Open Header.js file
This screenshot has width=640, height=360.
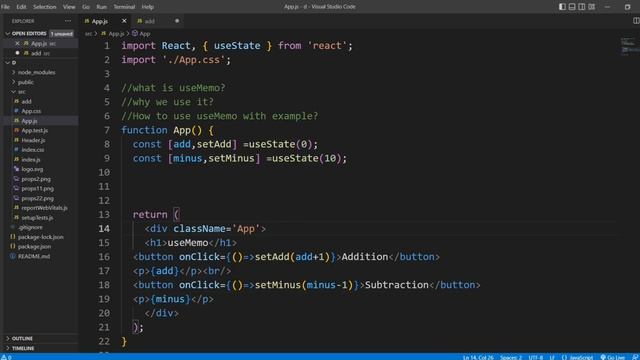(33, 140)
